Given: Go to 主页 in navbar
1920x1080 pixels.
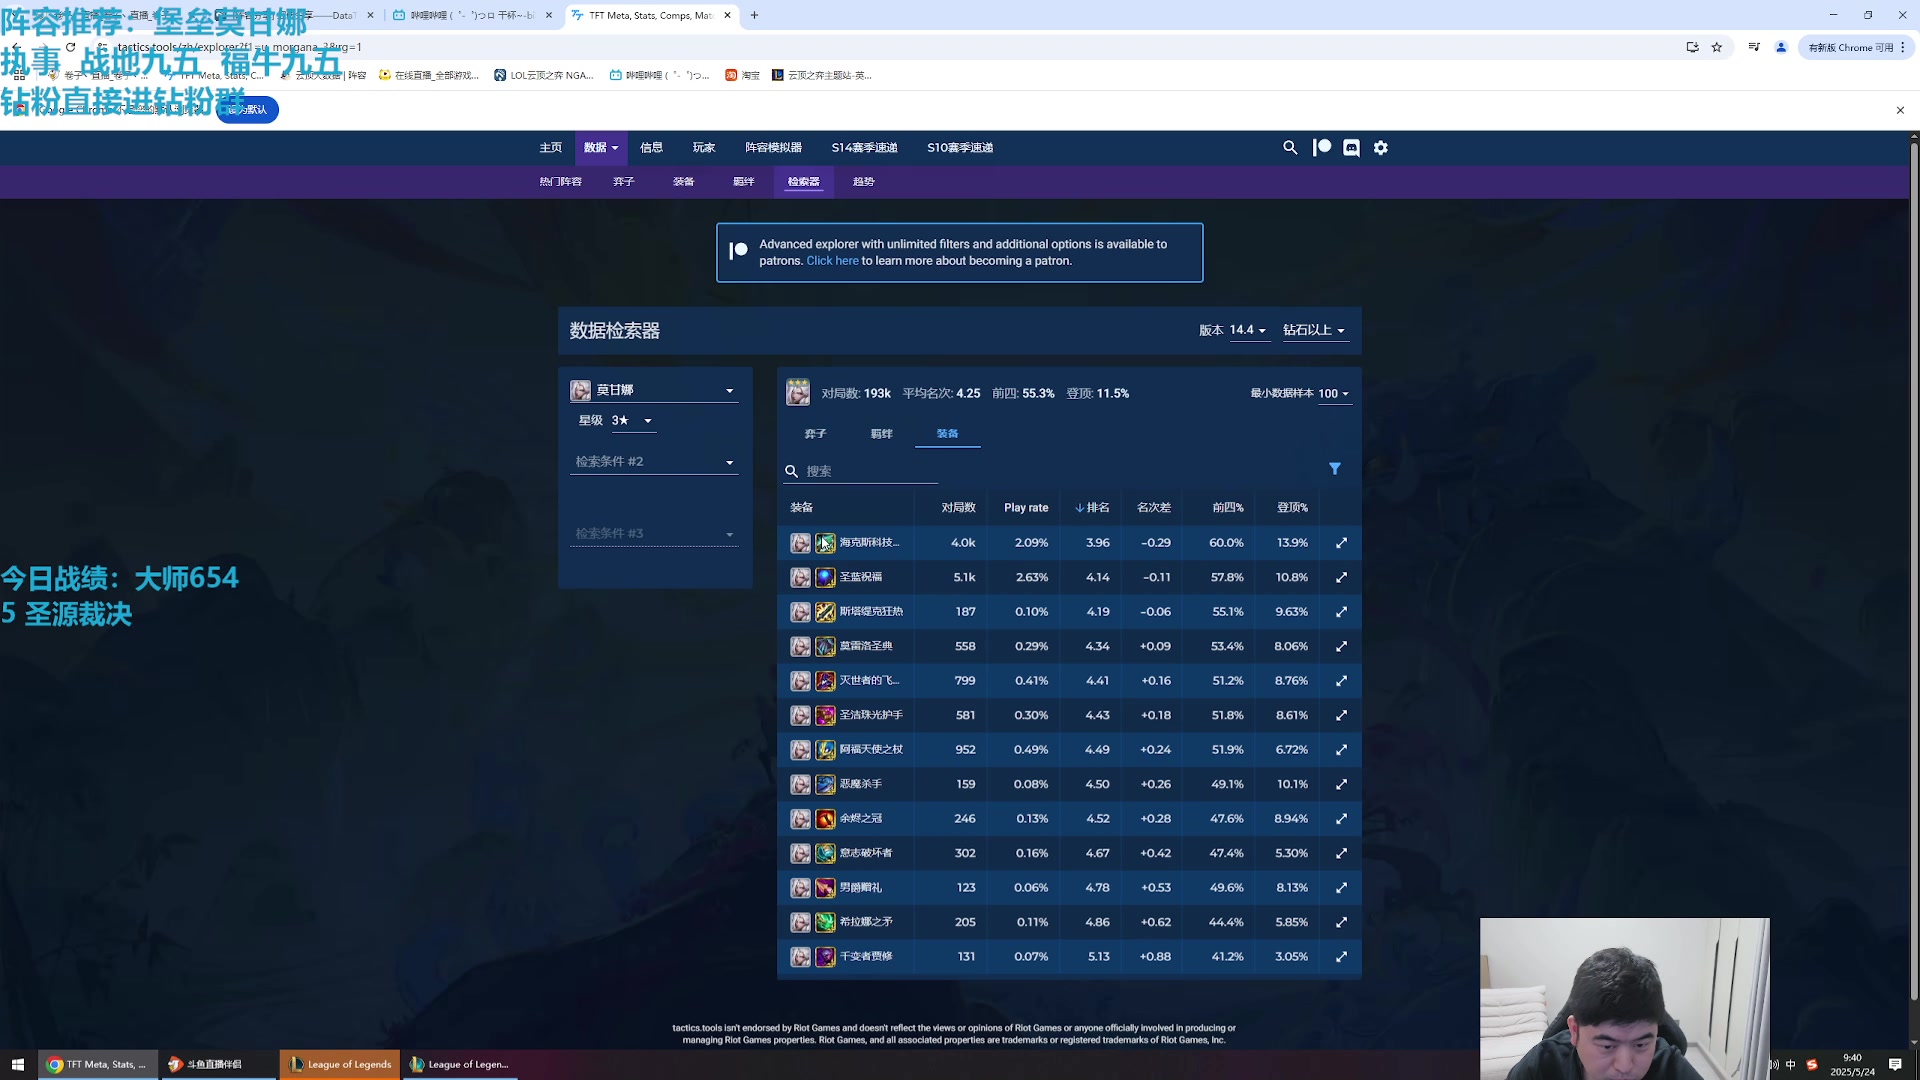Looking at the screenshot, I should (x=551, y=147).
